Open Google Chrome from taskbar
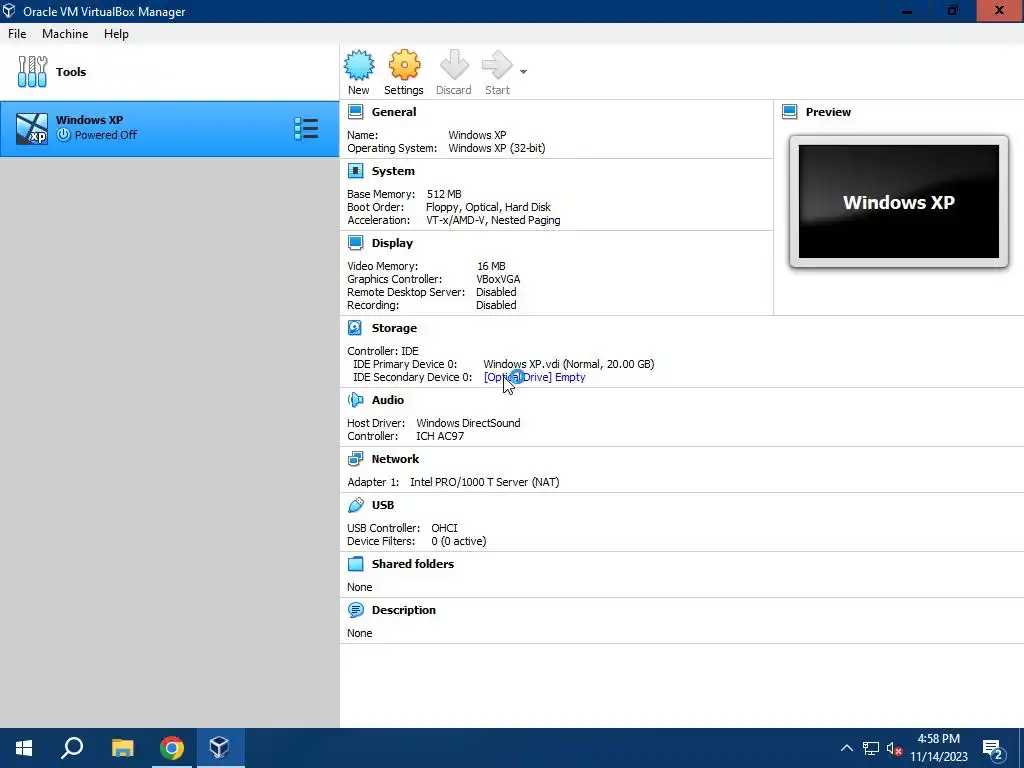Image resolution: width=1024 pixels, height=768 pixels. click(x=172, y=748)
